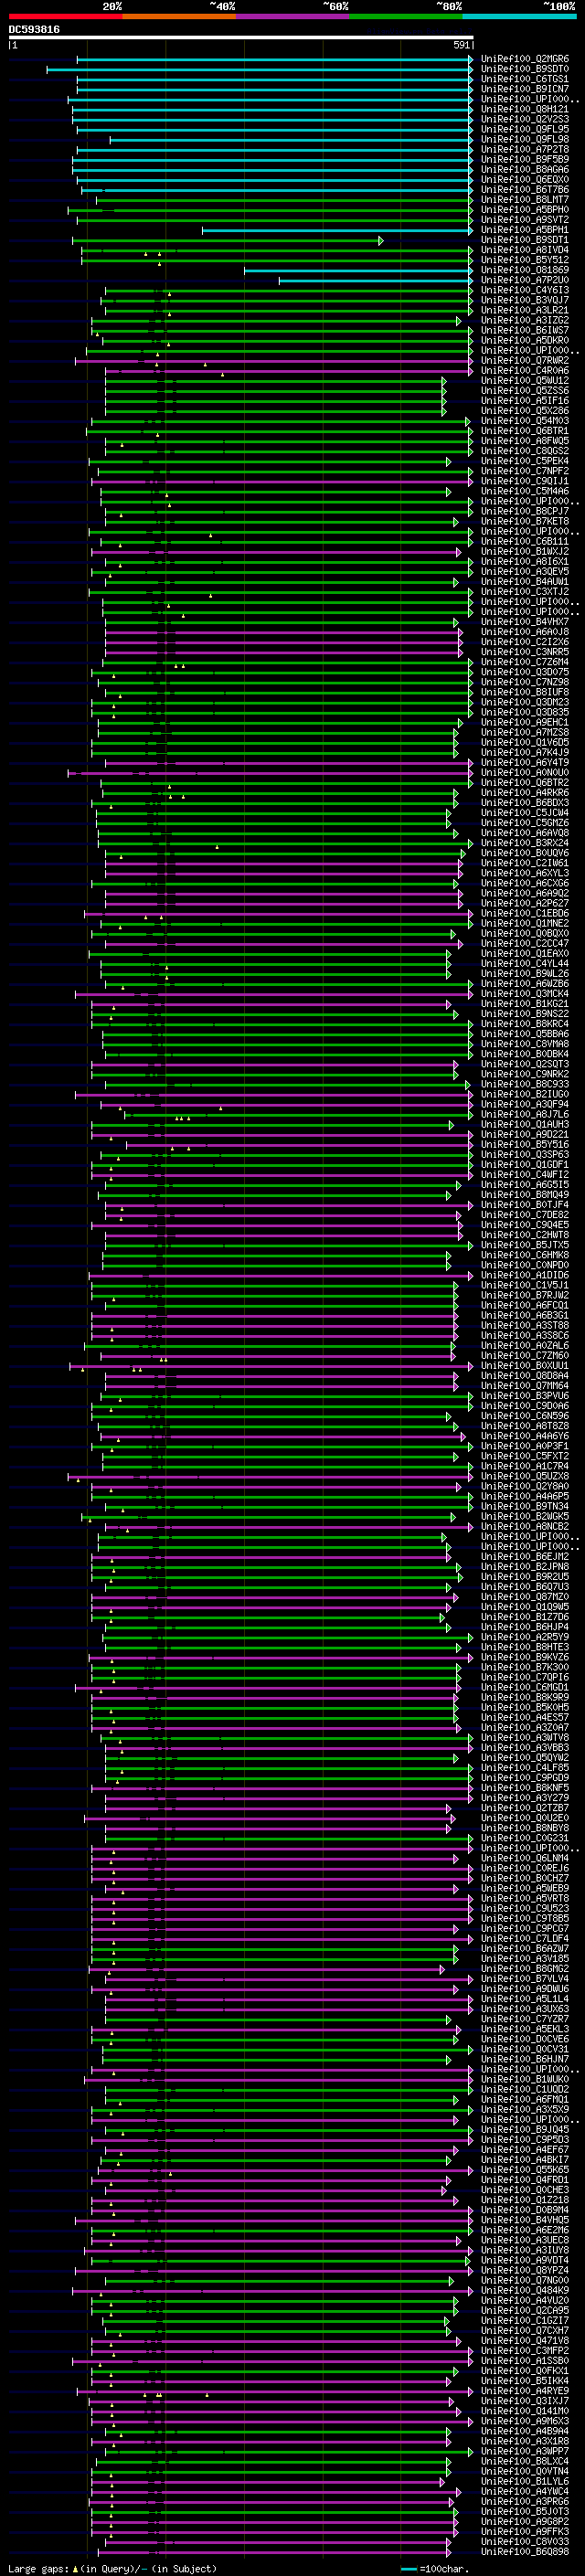
Task: Click the arrowhead ending the UniRef100_B9SDT1 bar
Action: pyautogui.click(x=381, y=240)
